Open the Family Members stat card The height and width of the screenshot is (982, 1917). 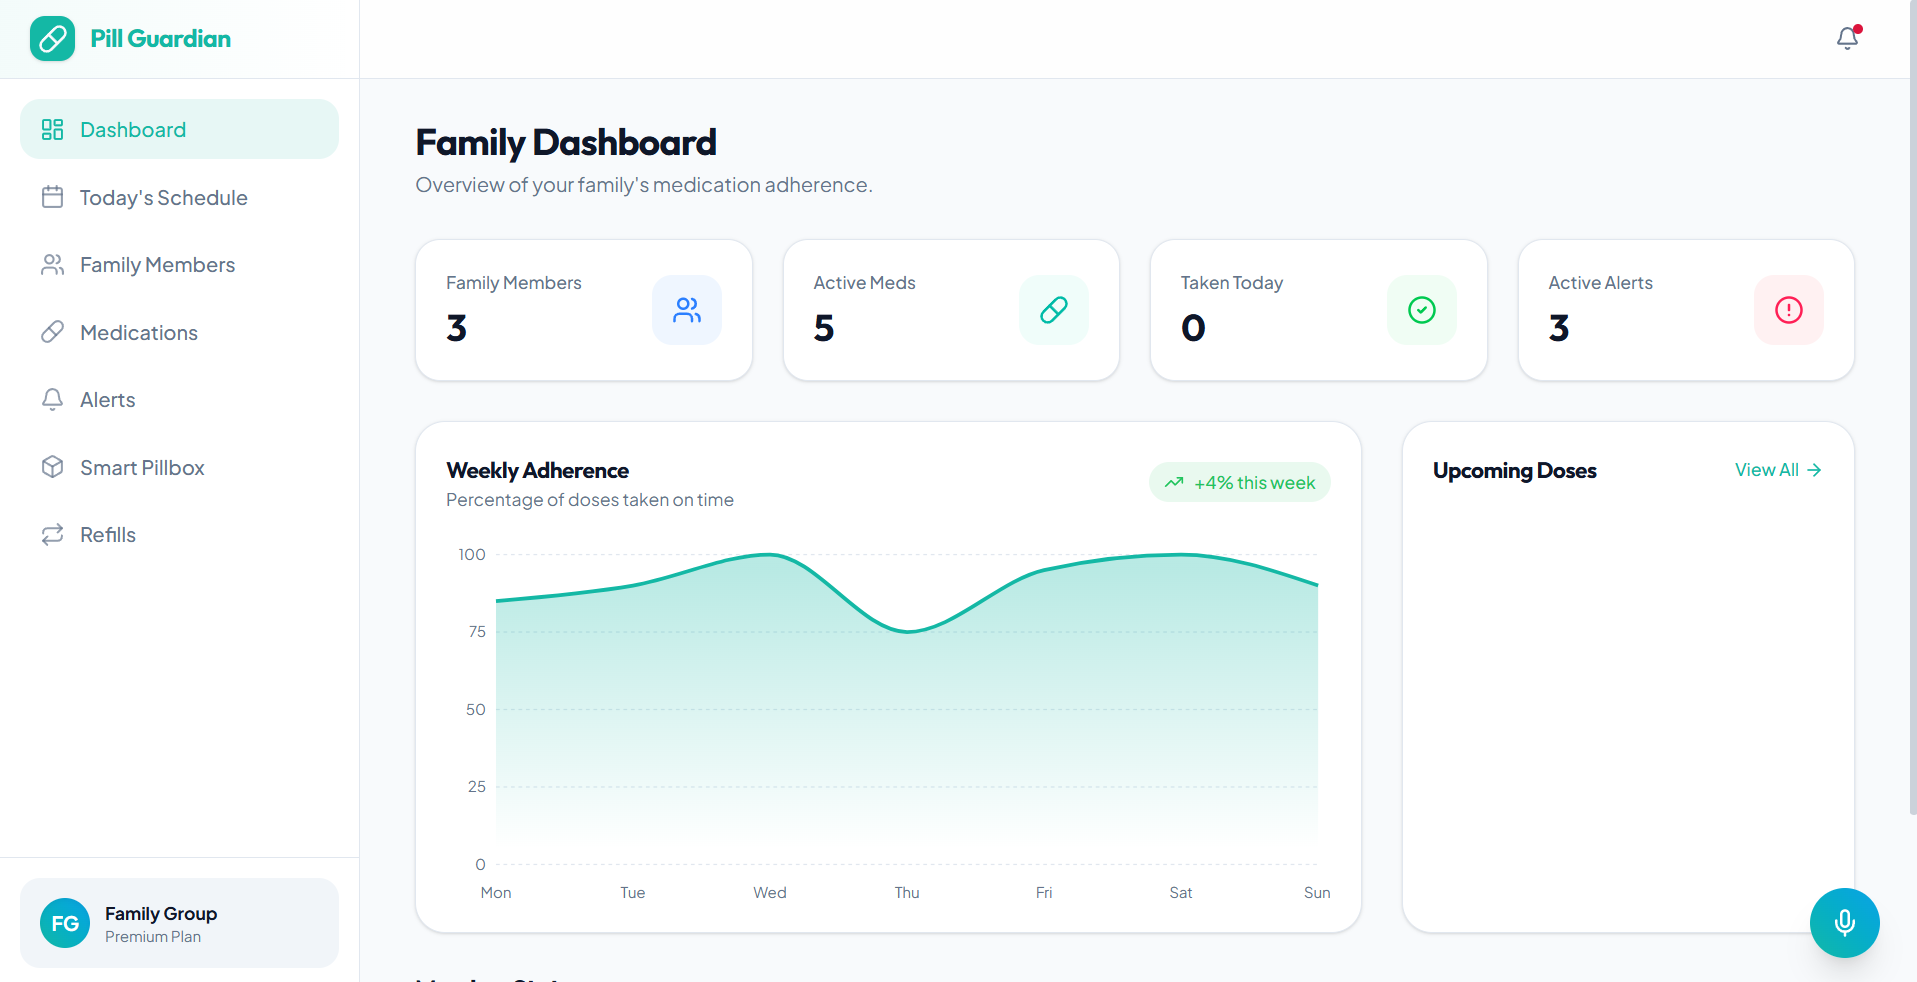tap(584, 310)
